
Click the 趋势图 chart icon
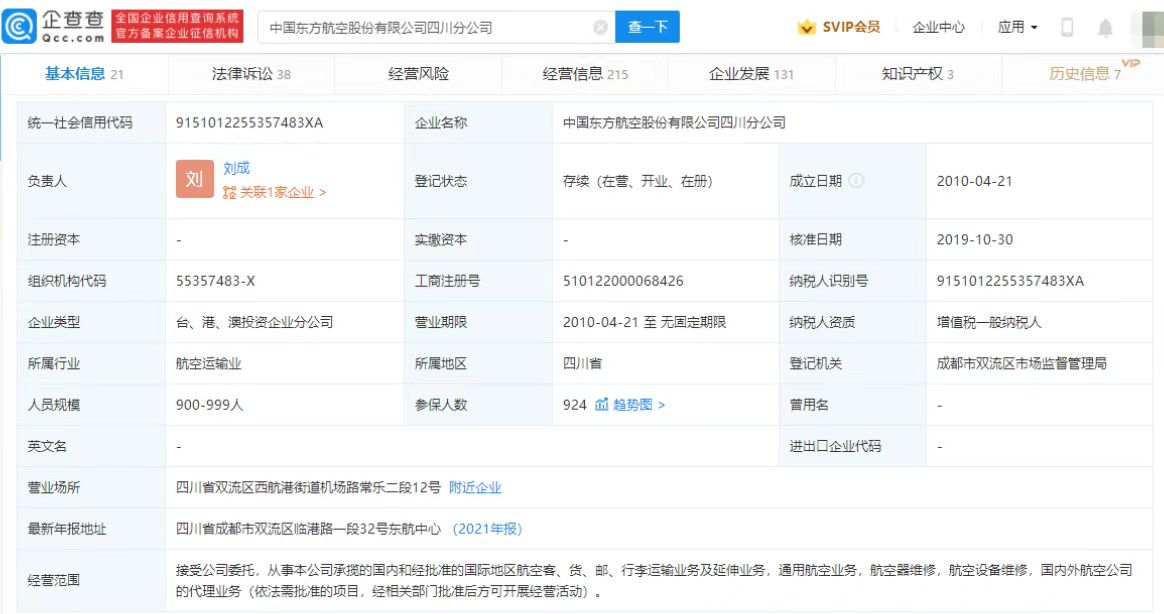point(601,405)
